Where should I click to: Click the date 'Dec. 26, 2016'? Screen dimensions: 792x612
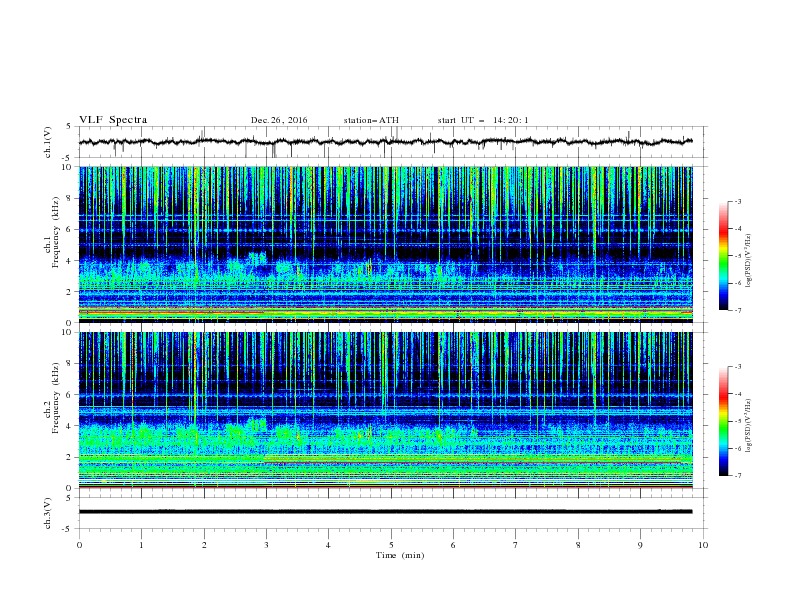coord(279,120)
